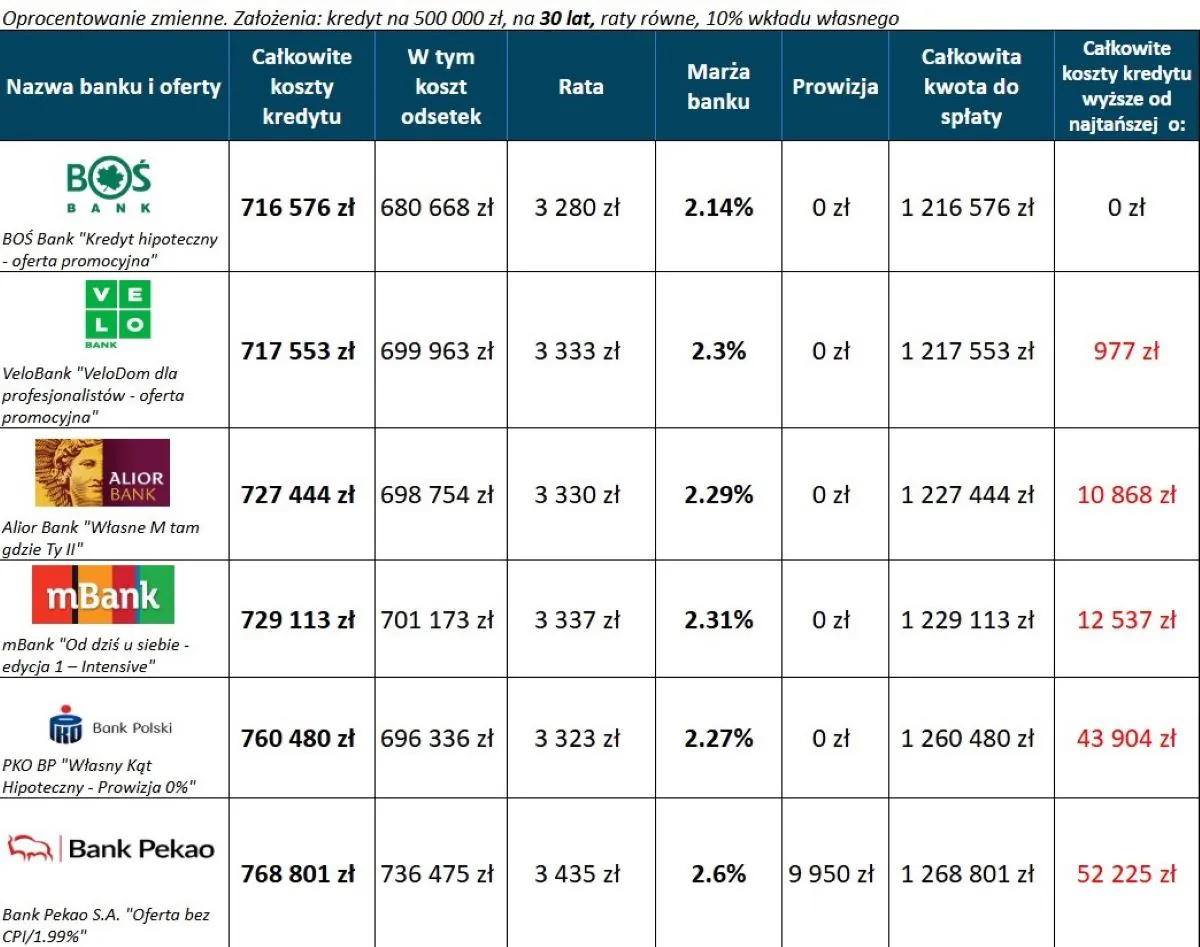The width and height of the screenshot is (1200, 947).
Task: Click the "Nazwa banku i oferty" header
Action: 113,87
